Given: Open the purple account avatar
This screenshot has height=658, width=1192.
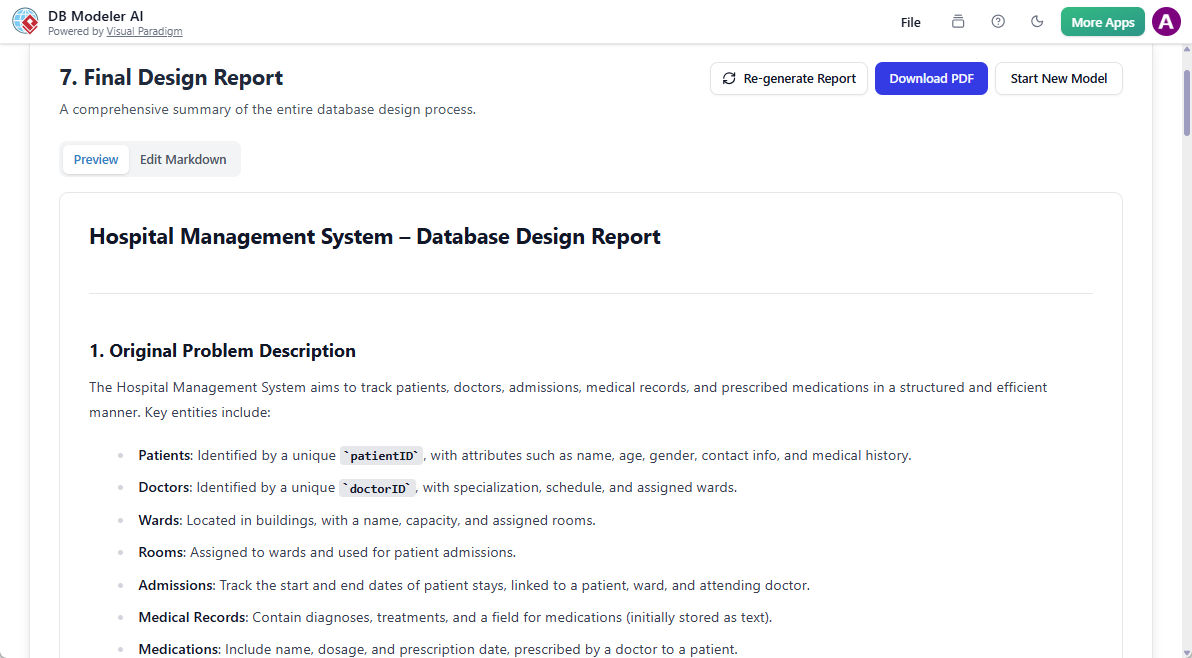Looking at the screenshot, I should tap(1166, 20).
